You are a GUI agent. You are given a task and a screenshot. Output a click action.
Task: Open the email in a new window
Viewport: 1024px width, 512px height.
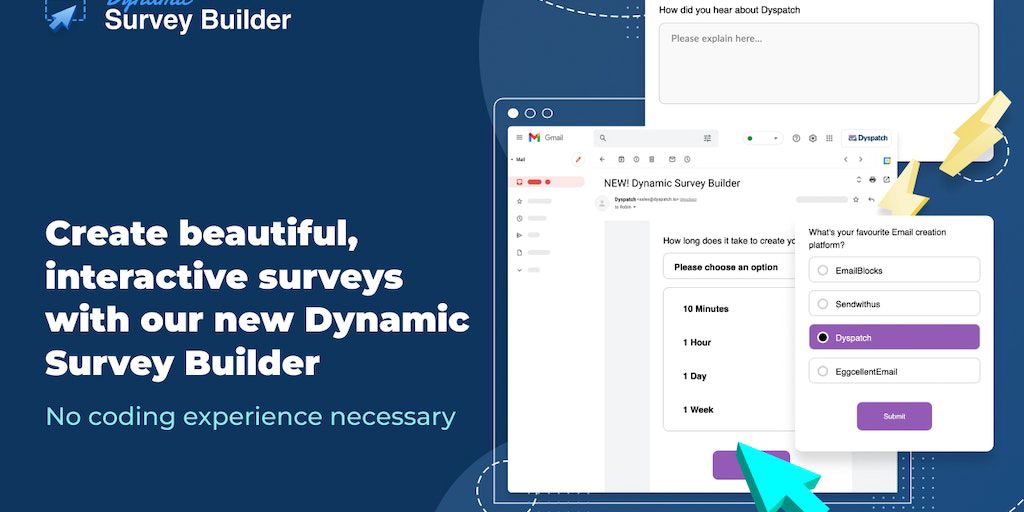click(886, 180)
